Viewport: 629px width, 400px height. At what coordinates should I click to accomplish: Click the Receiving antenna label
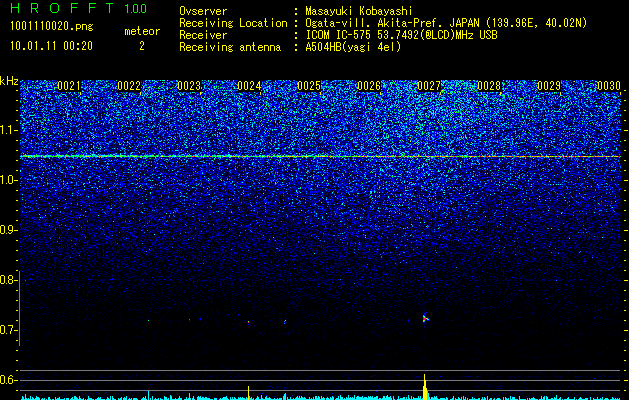pyautogui.click(x=230, y=47)
